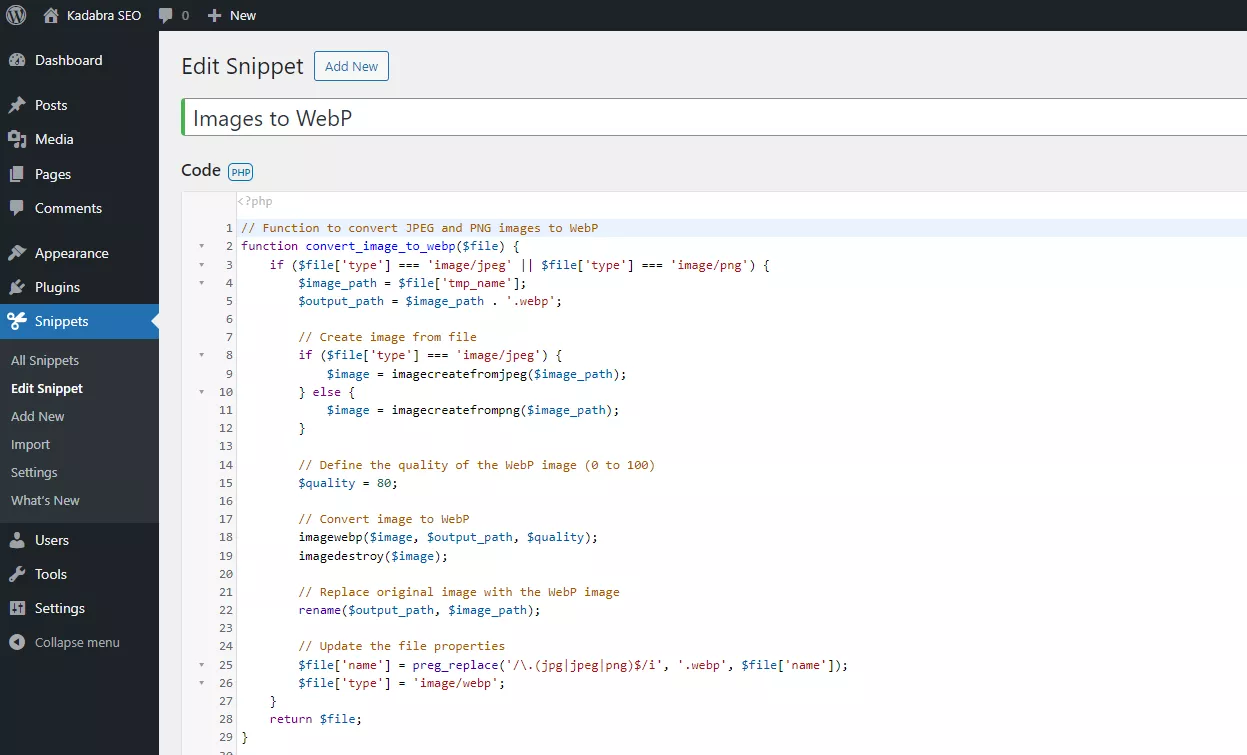Toggle fold arrow at line 26

click(x=202, y=683)
